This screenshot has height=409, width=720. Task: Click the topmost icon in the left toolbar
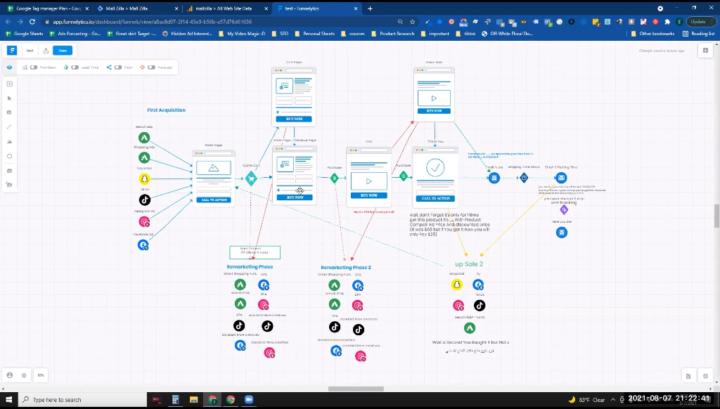10,84
